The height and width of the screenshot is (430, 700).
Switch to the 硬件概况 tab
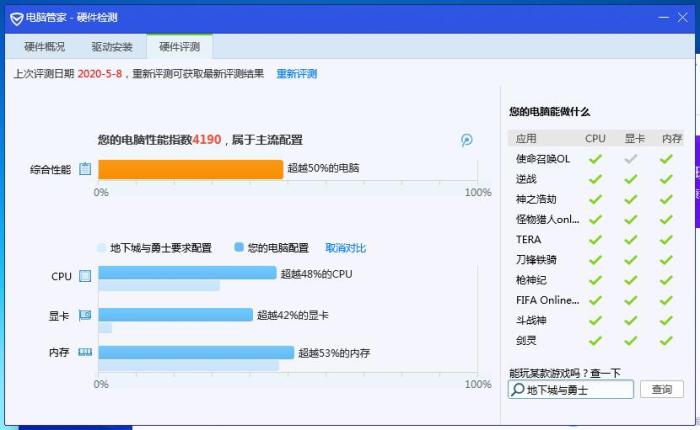[44, 47]
